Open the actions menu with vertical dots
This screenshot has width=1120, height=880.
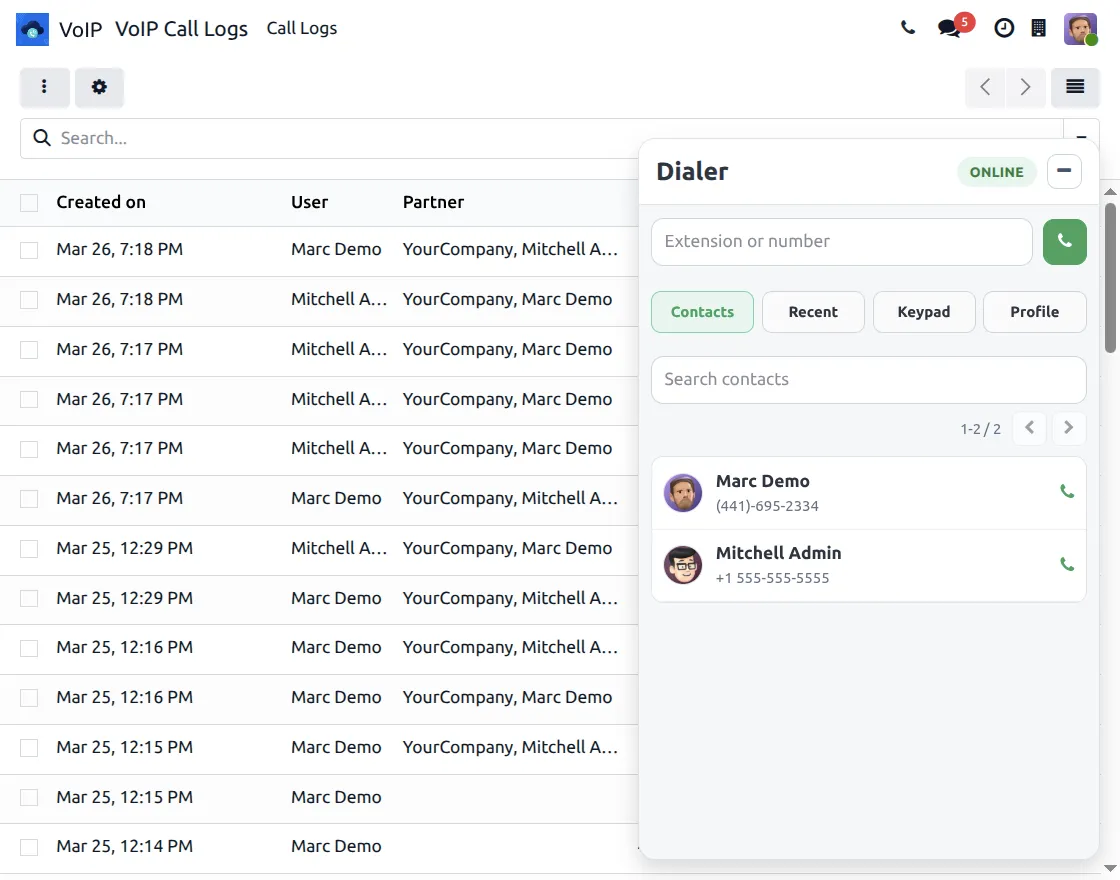click(44, 87)
